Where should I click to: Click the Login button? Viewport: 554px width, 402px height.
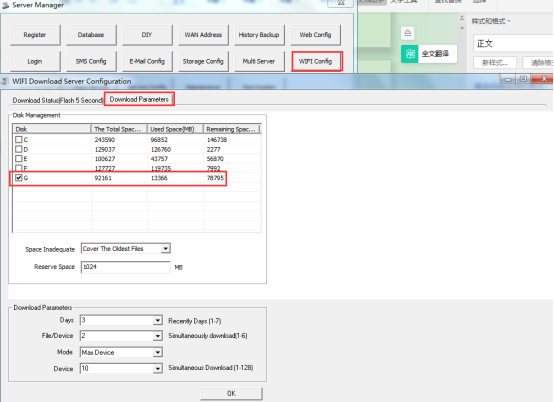click(35, 61)
